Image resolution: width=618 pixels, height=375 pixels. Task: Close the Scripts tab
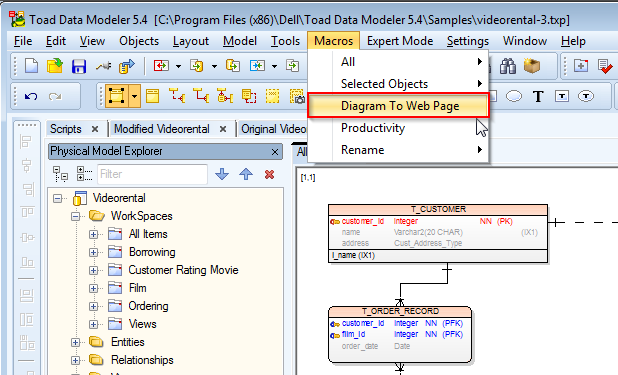[95, 129]
